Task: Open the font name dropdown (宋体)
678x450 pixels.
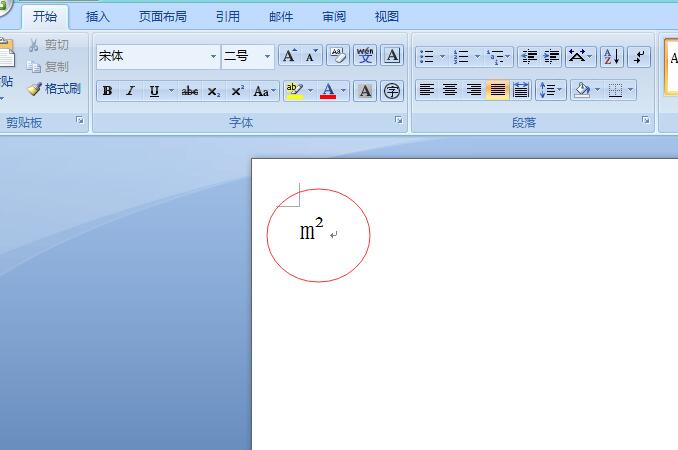Action: click(213, 57)
